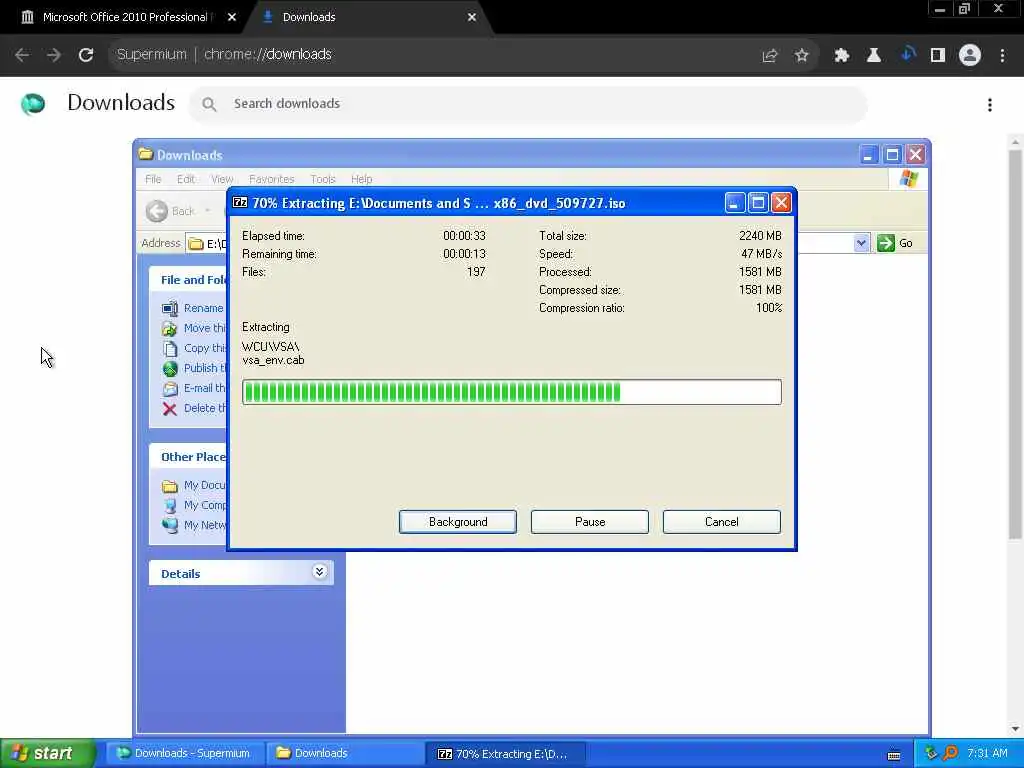Click the 7z icon in dialog title
Image resolution: width=1024 pixels, height=768 pixels.
240,202
